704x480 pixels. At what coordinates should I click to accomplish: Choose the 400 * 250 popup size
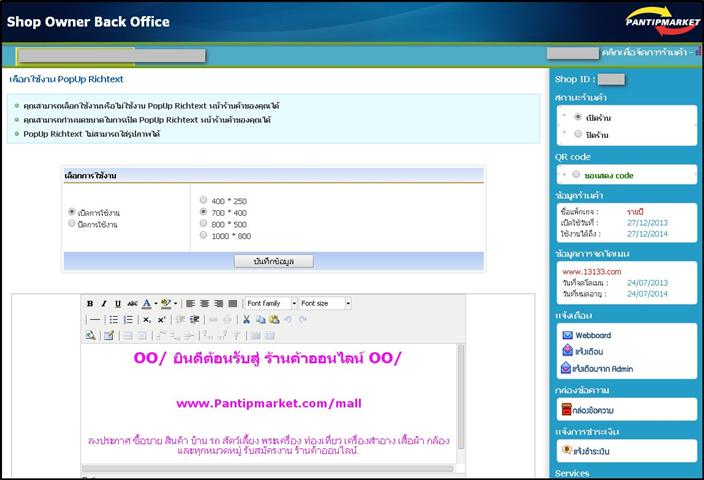203,200
